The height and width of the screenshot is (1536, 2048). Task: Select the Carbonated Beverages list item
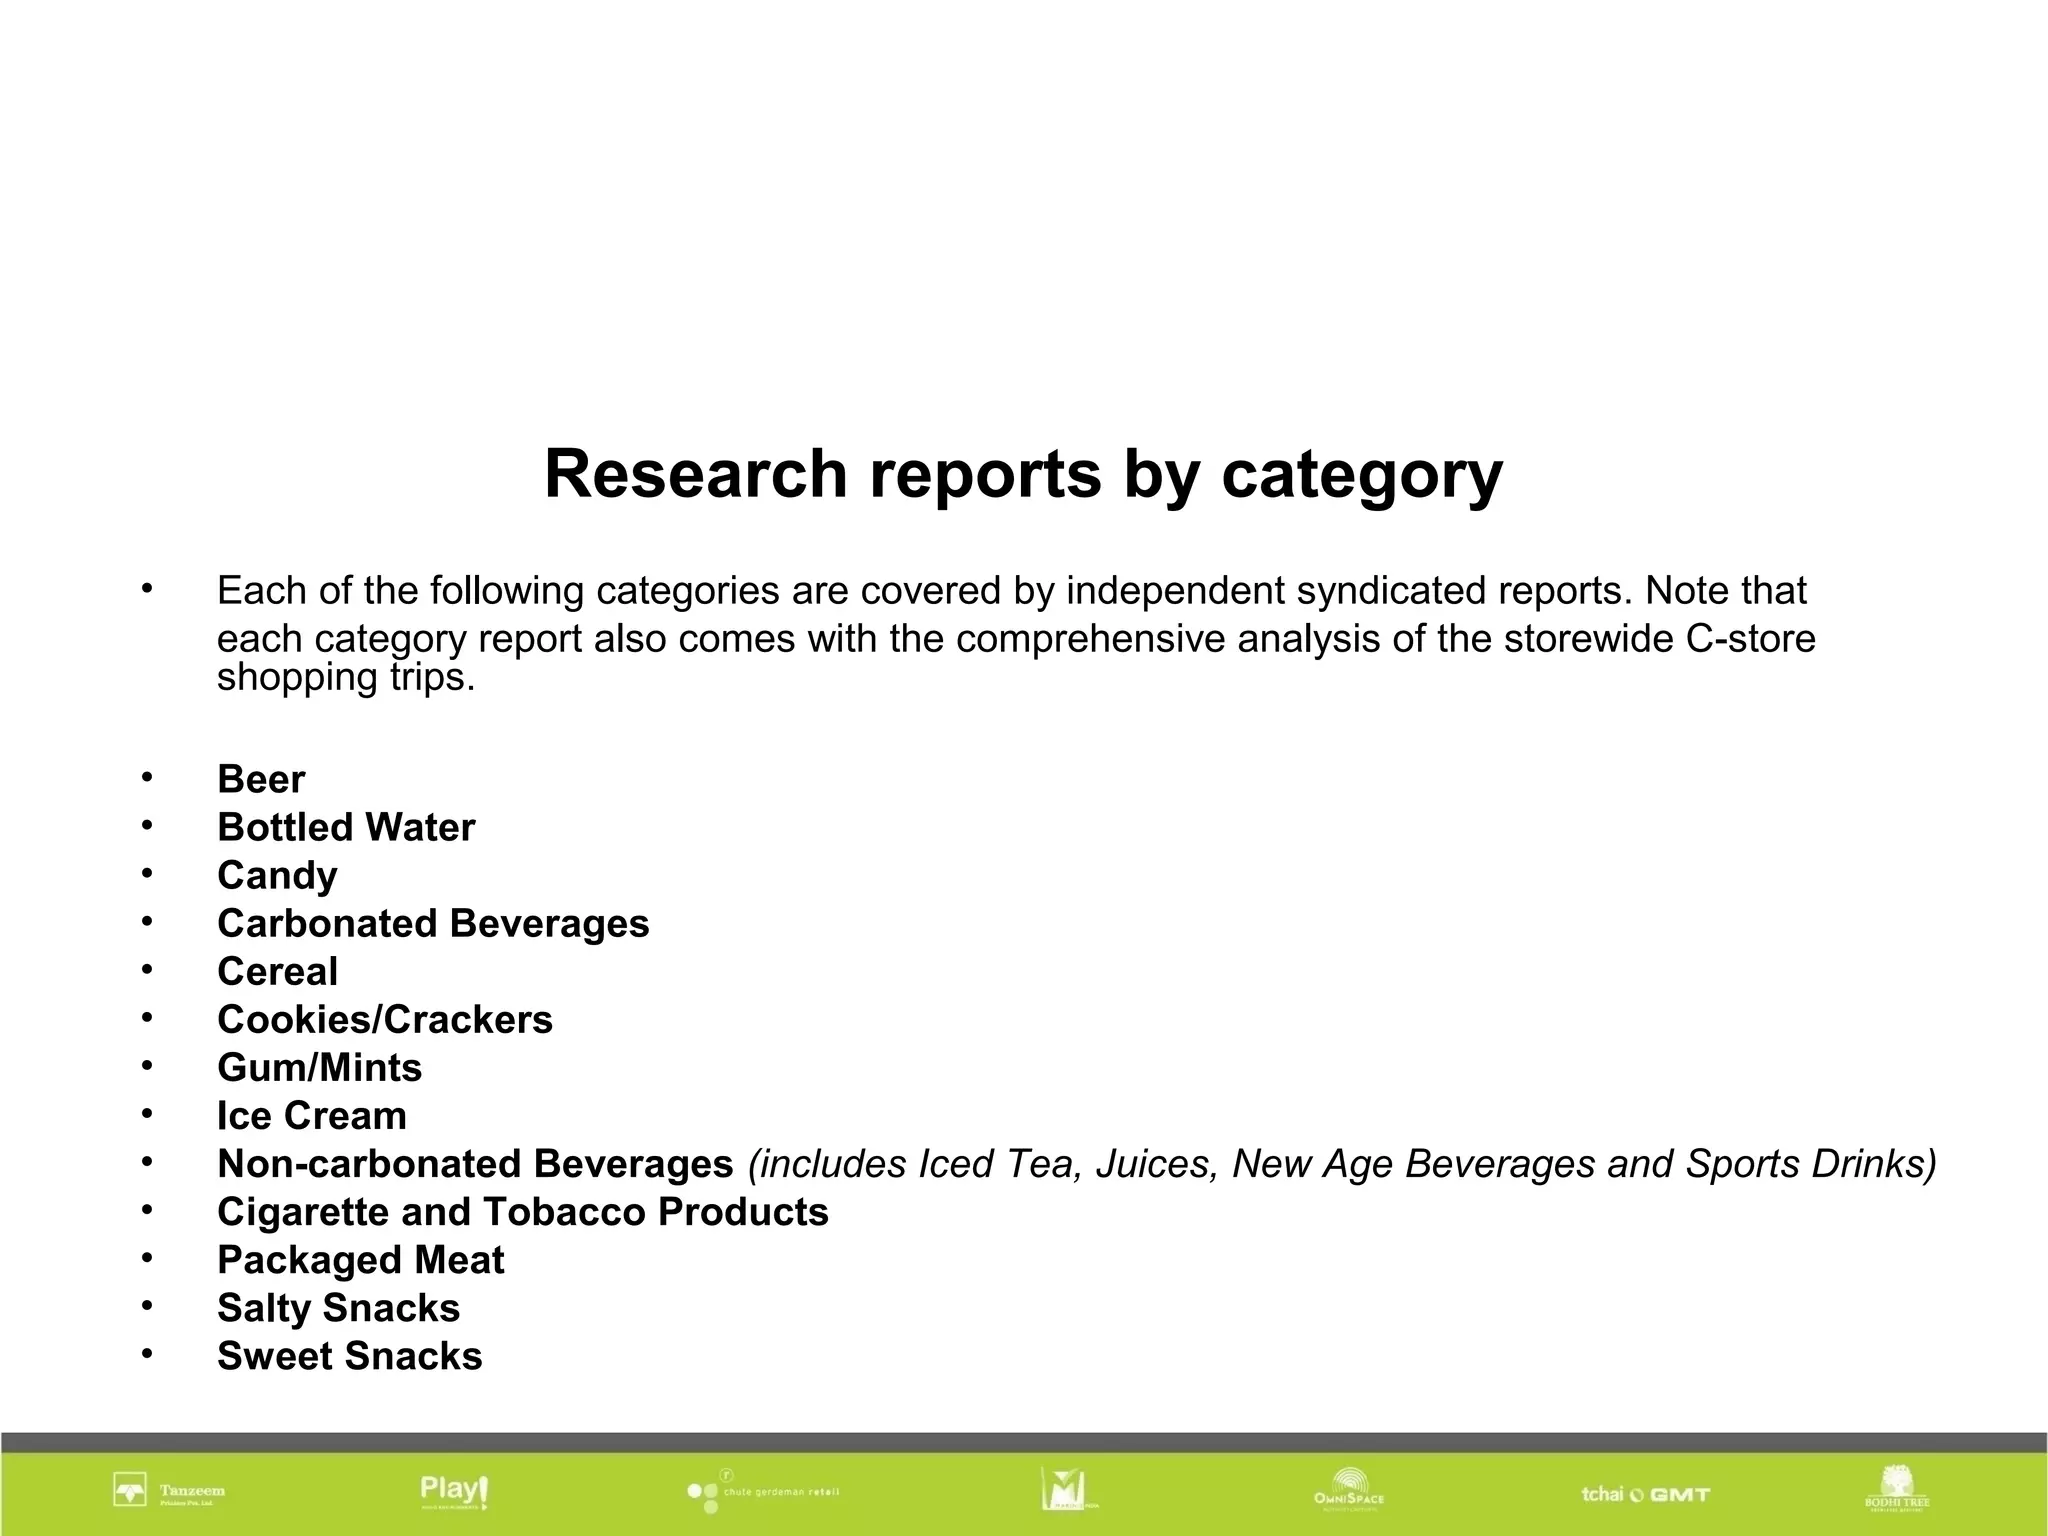[433, 923]
